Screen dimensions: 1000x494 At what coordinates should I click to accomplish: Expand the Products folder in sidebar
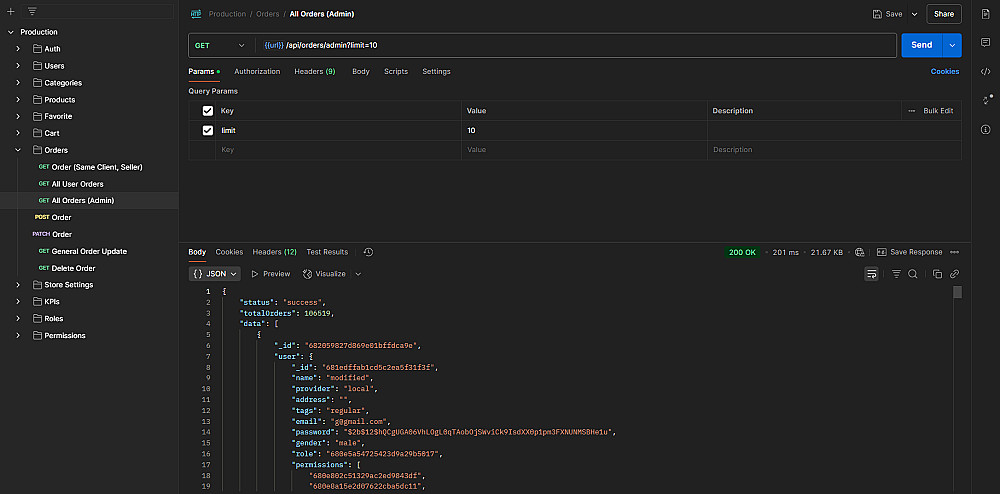pyautogui.click(x=18, y=100)
